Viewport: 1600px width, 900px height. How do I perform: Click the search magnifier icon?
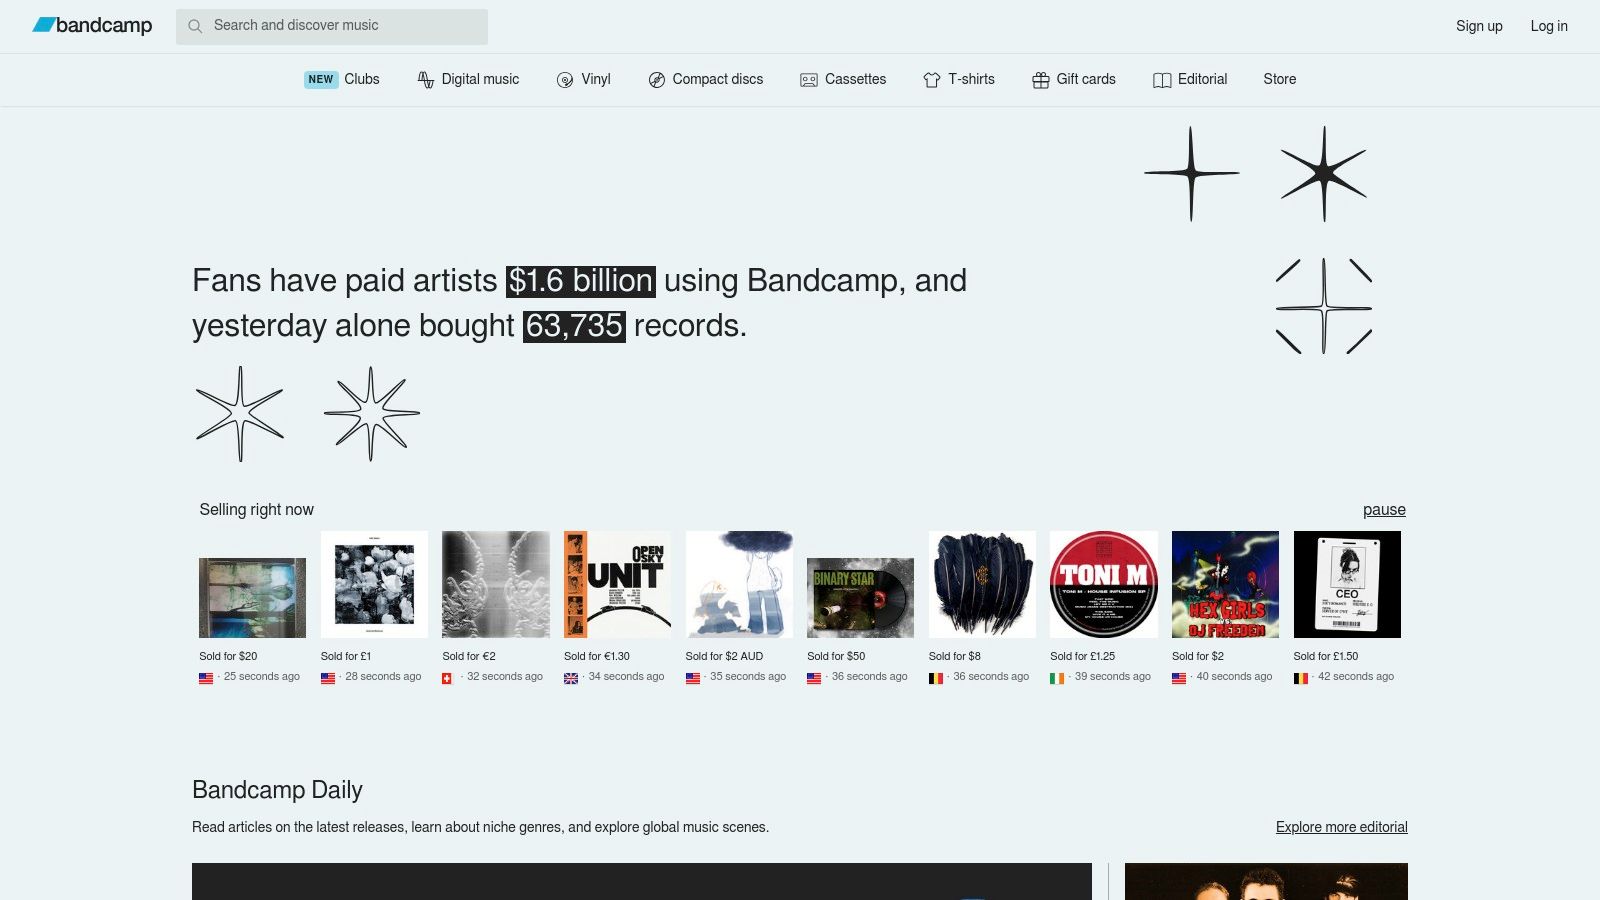tap(196, 26)
